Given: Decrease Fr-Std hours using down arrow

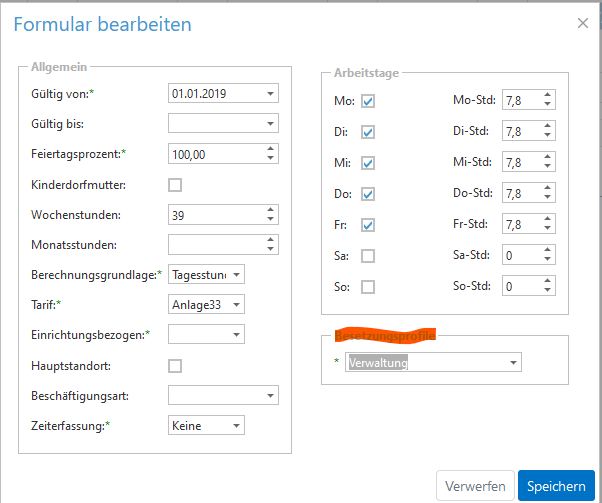Looking at the screenshot, I should click(547, 229).
